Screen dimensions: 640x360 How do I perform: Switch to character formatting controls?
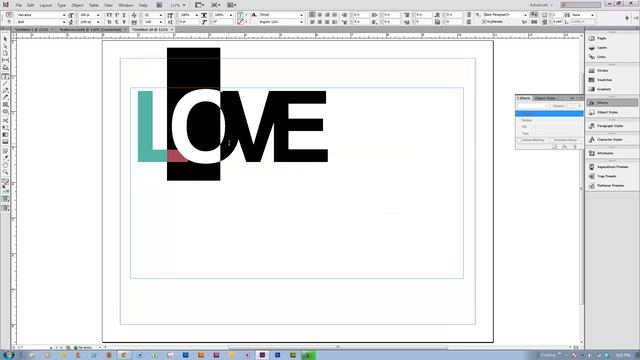pos(9,15)
